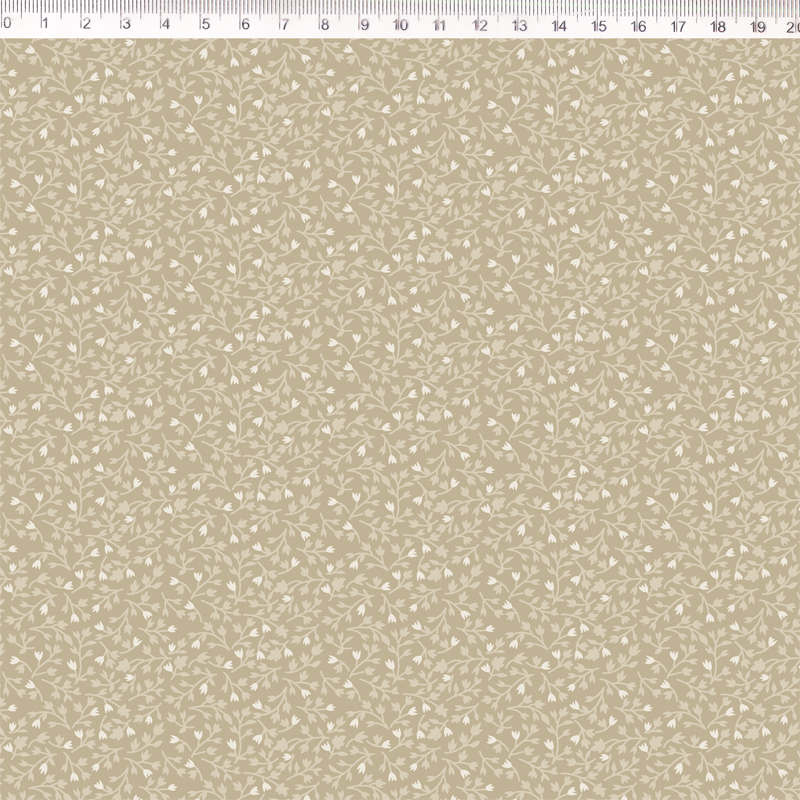Click the number 15 on the ruler

598,25
